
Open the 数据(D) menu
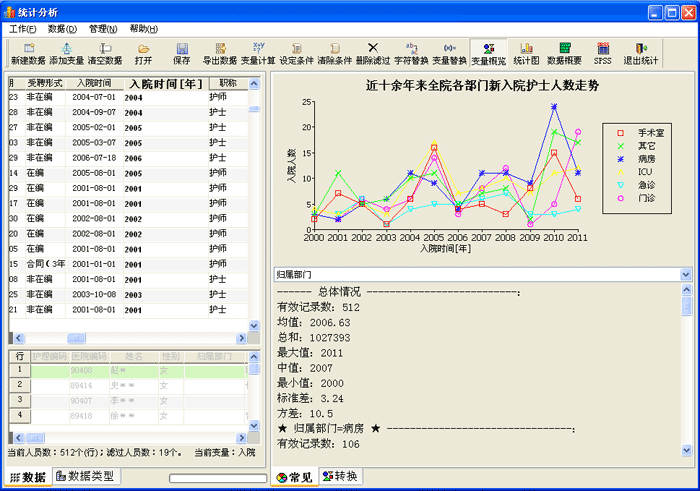62,29
